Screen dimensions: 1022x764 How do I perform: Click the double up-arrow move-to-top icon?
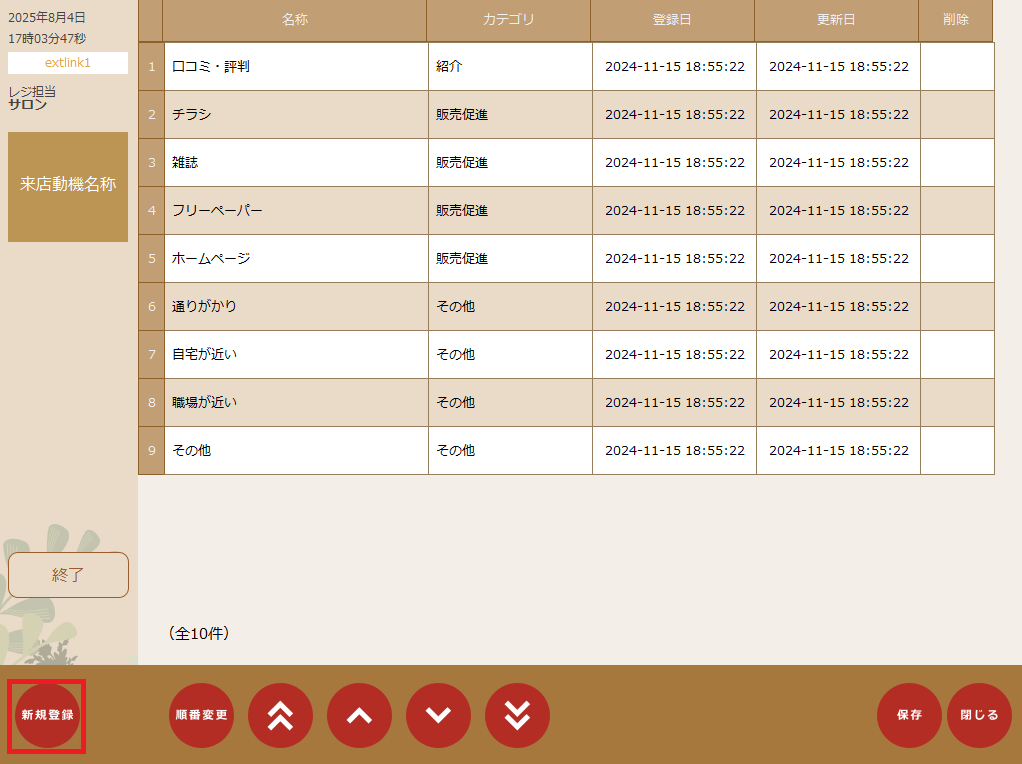click(280, 716)
